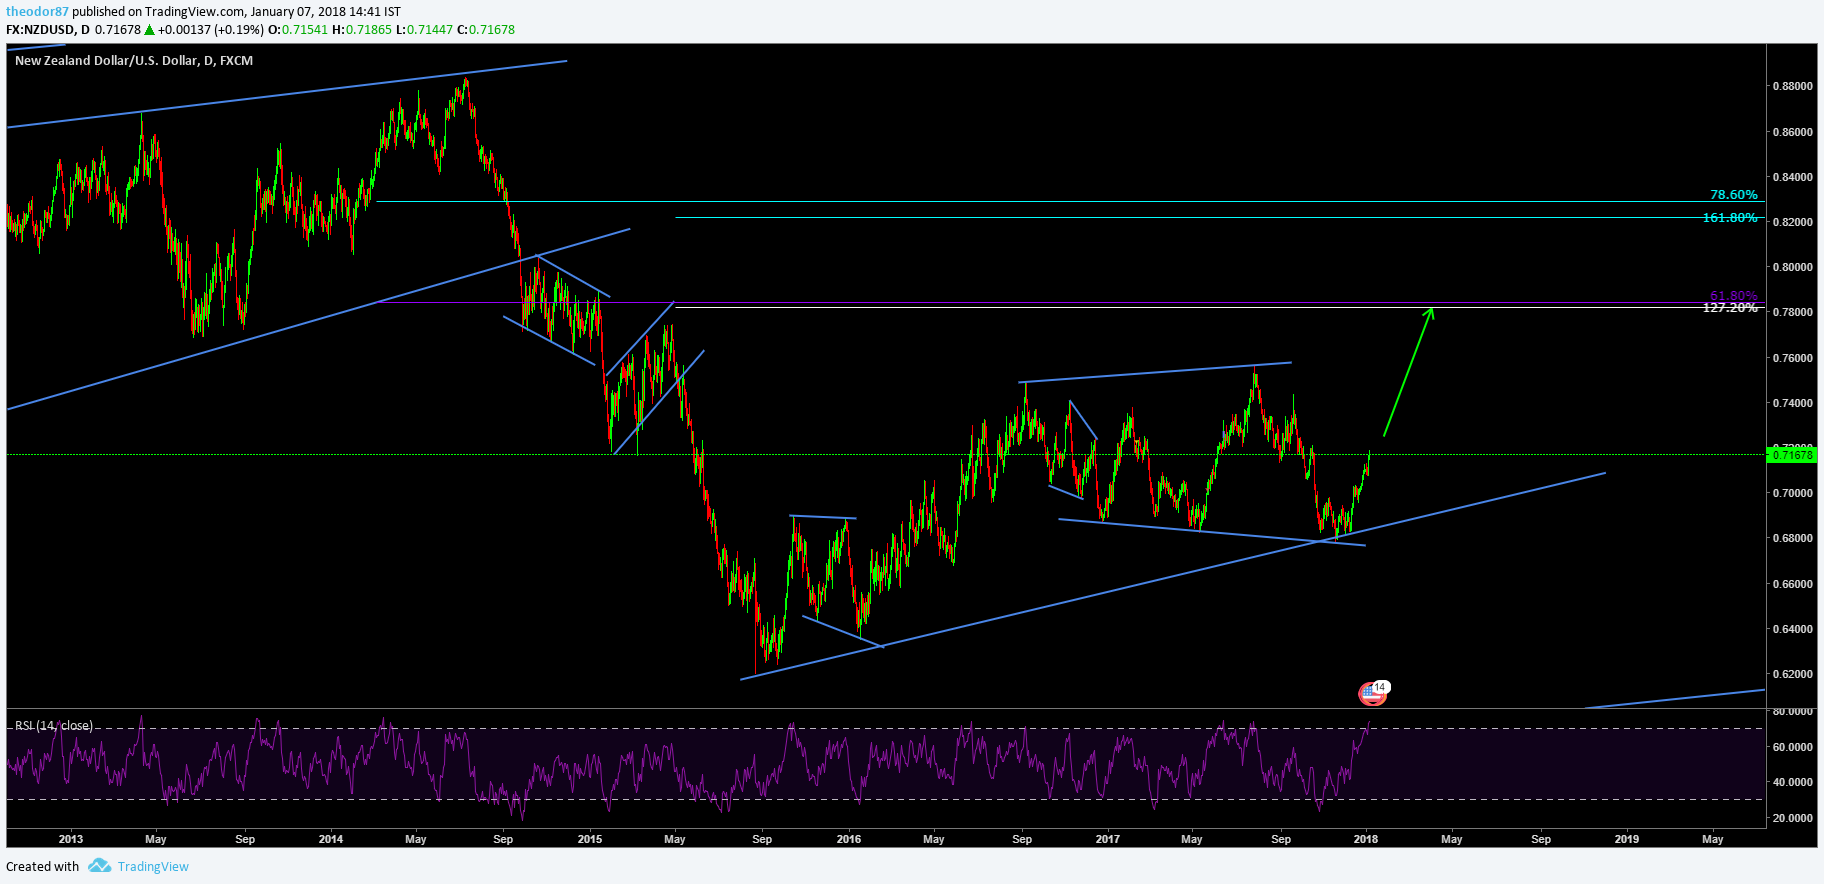
Task: Click the RSI 20.0000 axis label
Action: [1792, 818]
